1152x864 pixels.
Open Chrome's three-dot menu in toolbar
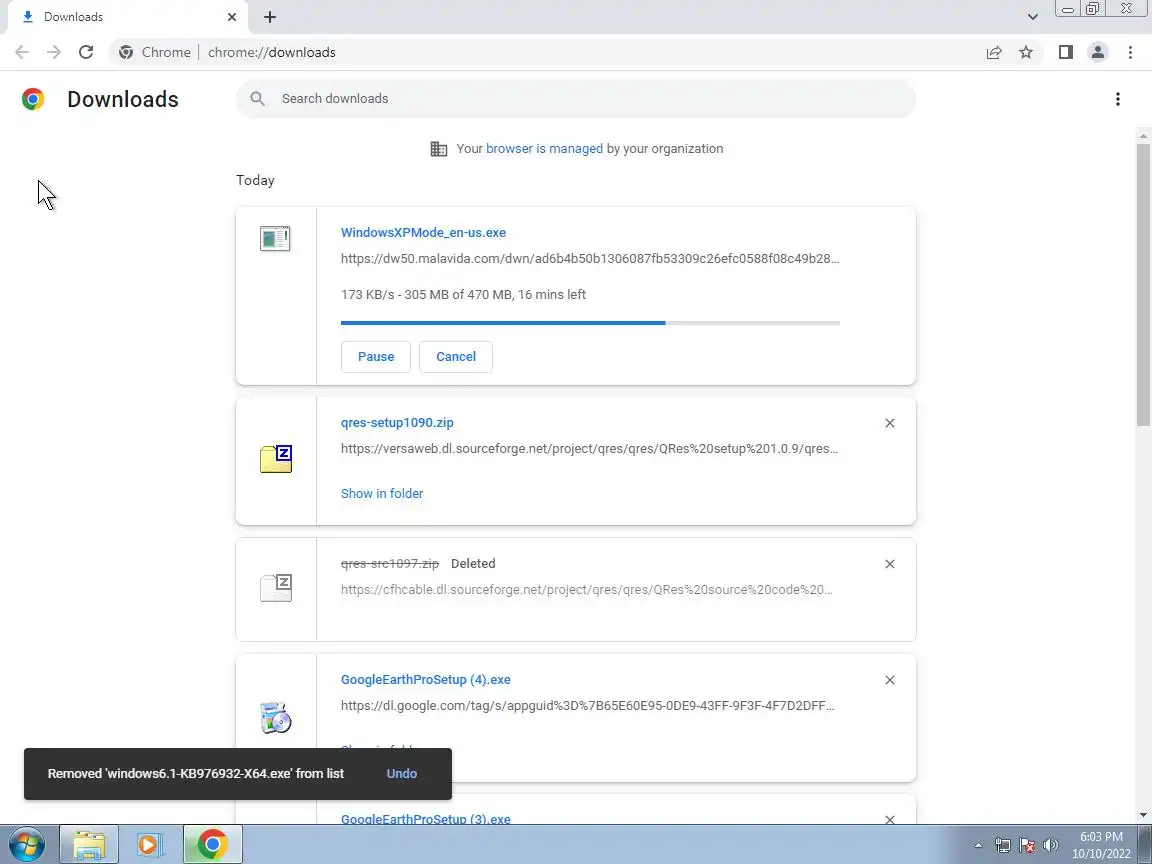tap(1130, 52)
